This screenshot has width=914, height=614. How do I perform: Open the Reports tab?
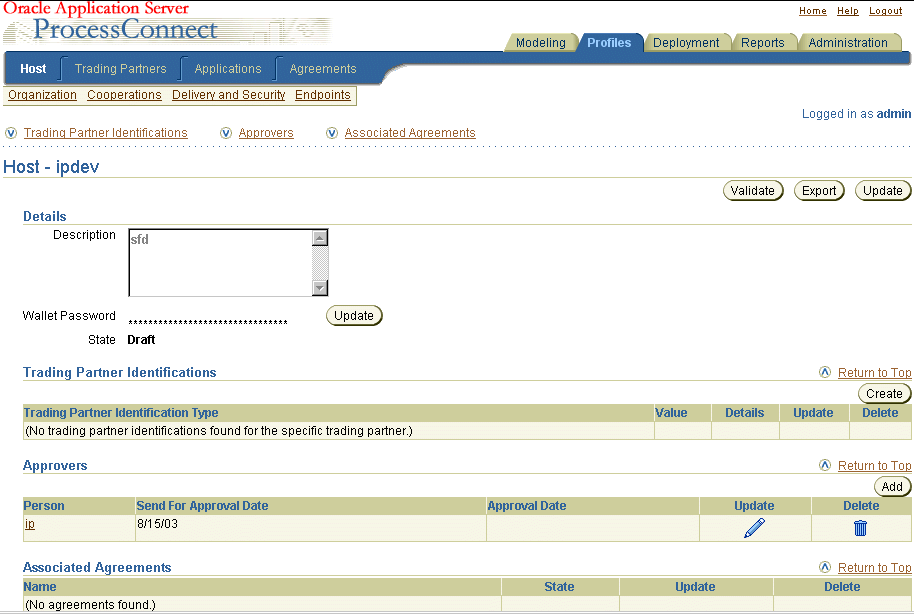coord(762,43)
